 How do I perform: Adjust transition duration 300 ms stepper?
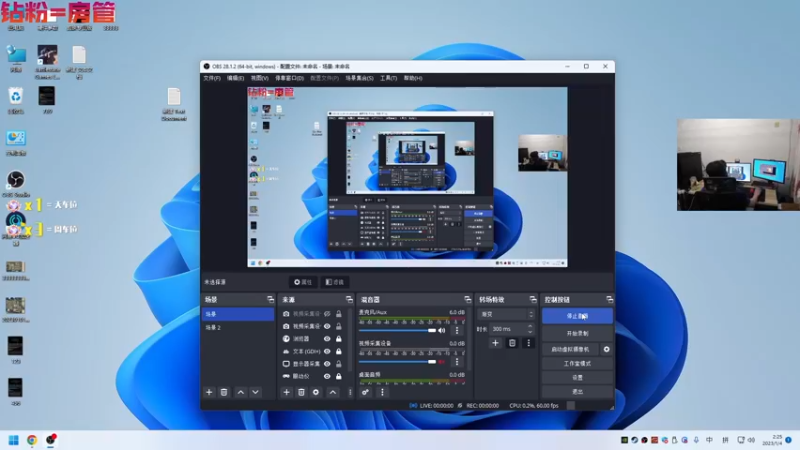pos(530,329)
